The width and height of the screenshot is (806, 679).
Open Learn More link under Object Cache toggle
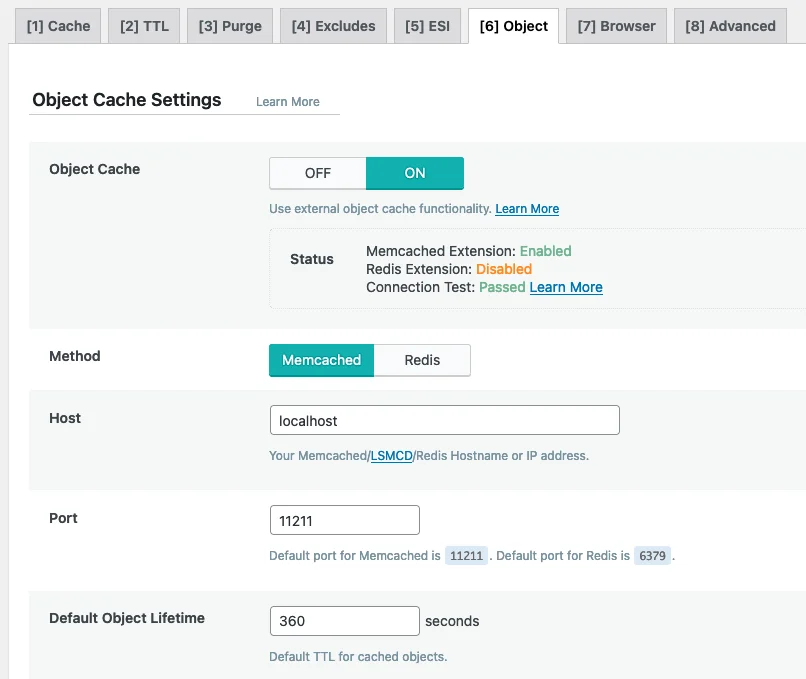[527, 209]
